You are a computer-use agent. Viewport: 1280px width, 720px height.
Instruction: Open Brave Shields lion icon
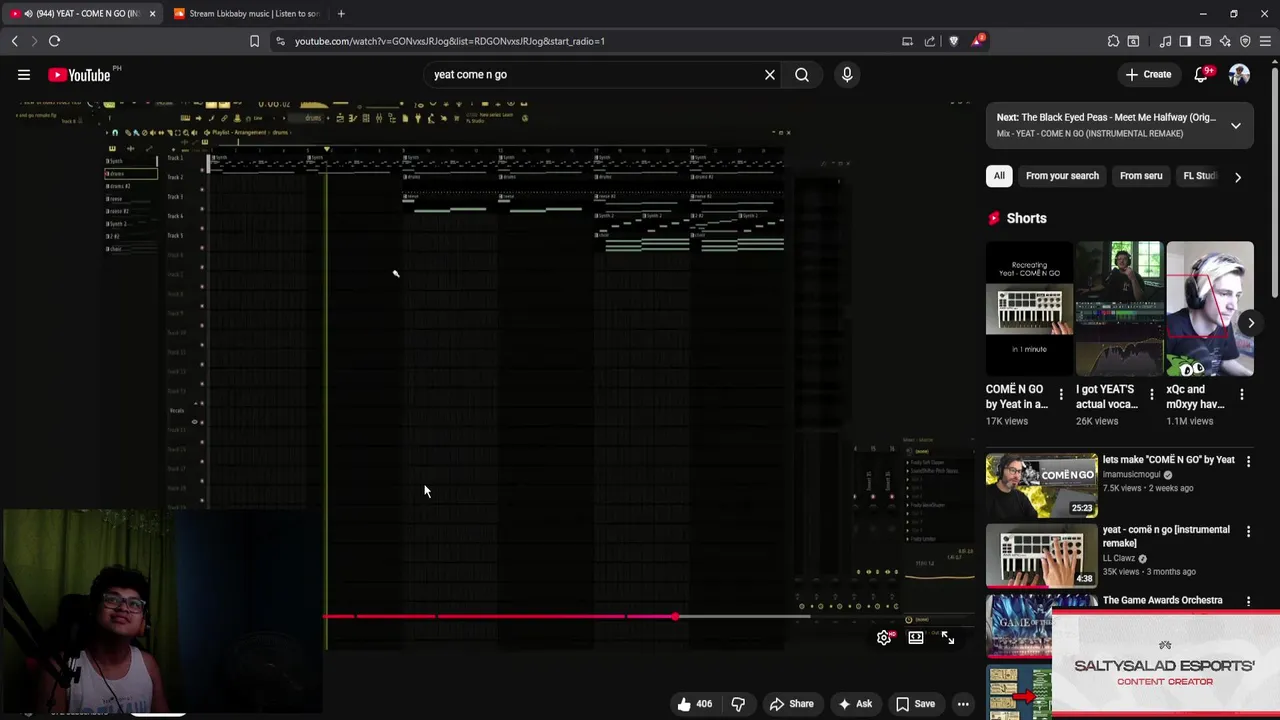[953, 41]
